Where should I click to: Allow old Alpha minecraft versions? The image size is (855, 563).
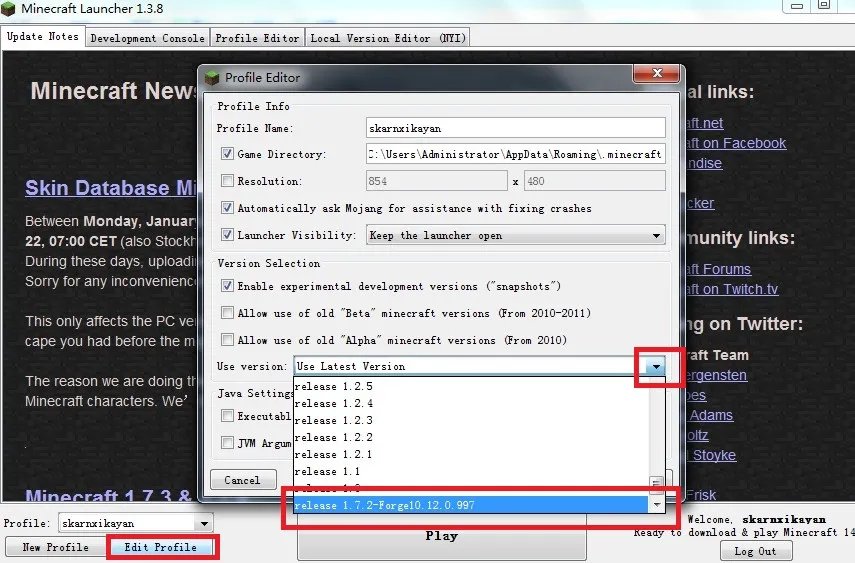(x=227, y=340)
